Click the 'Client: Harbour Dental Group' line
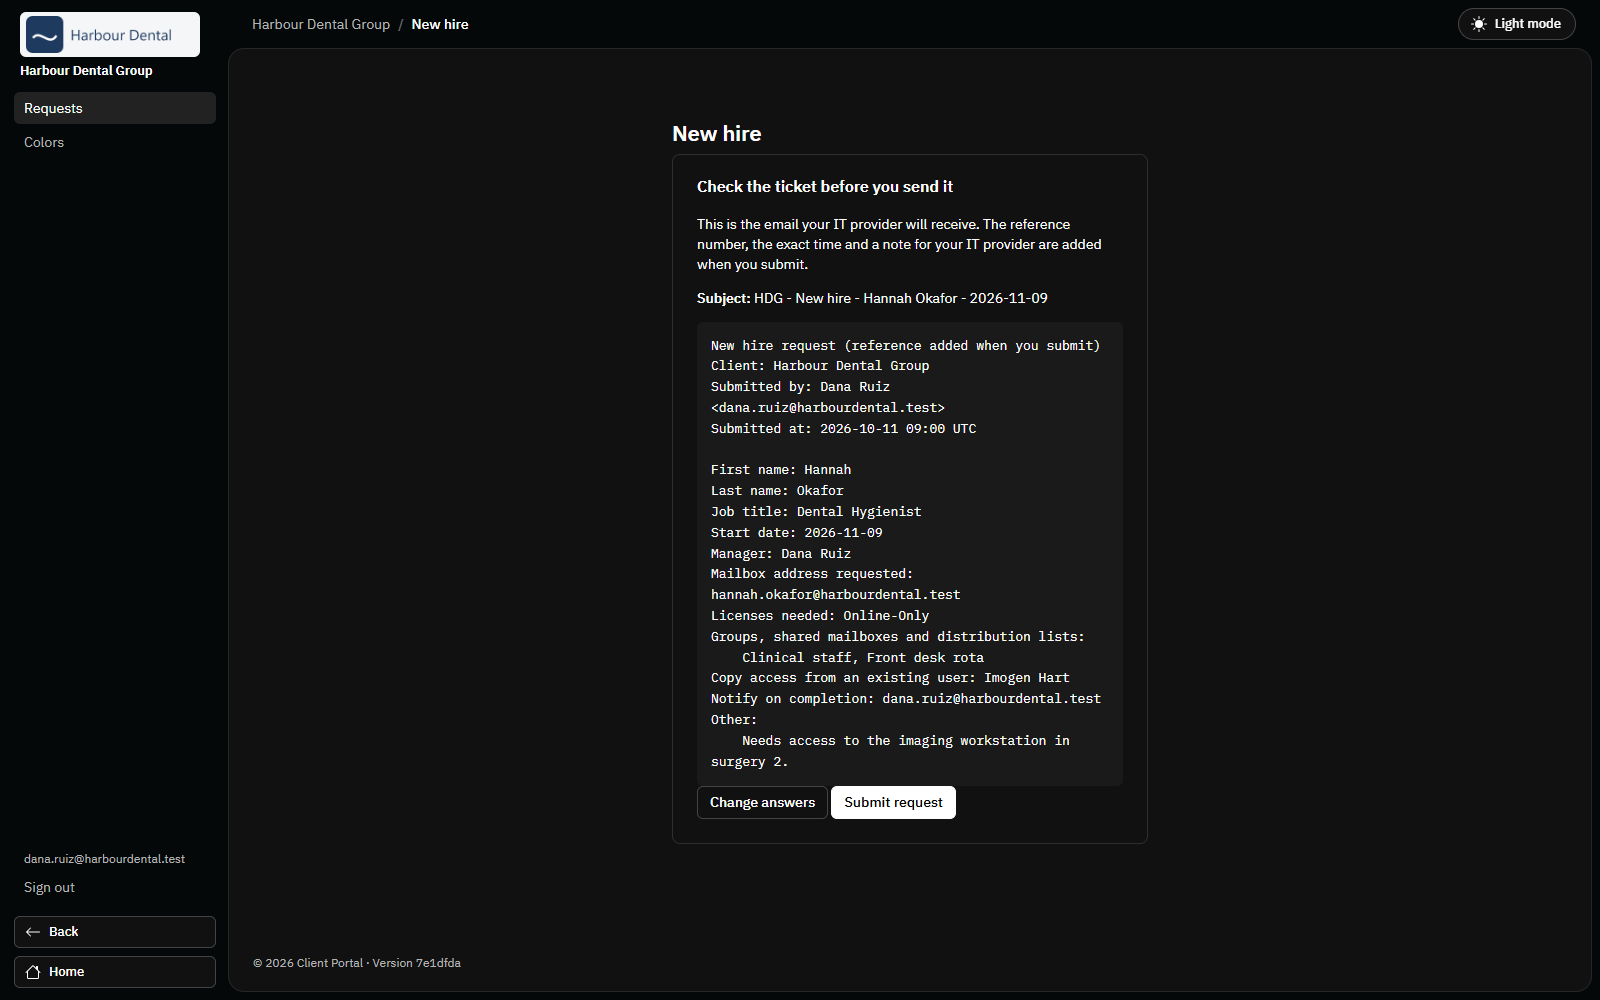This screenshot has width=1600, height=1000. (820, 366)
